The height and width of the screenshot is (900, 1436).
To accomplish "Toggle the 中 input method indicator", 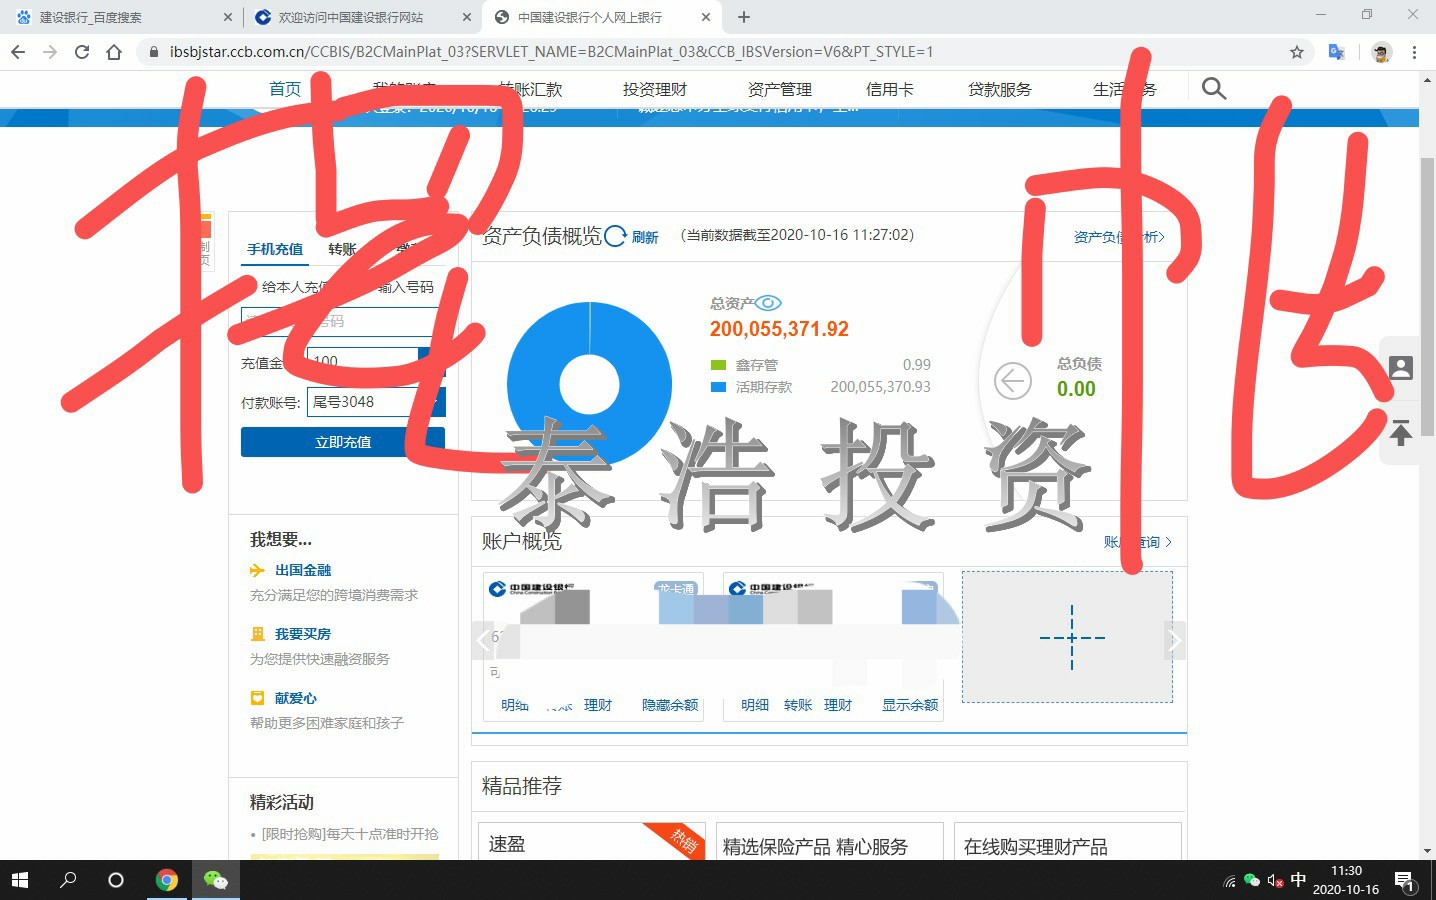I will pos(1298,880).
